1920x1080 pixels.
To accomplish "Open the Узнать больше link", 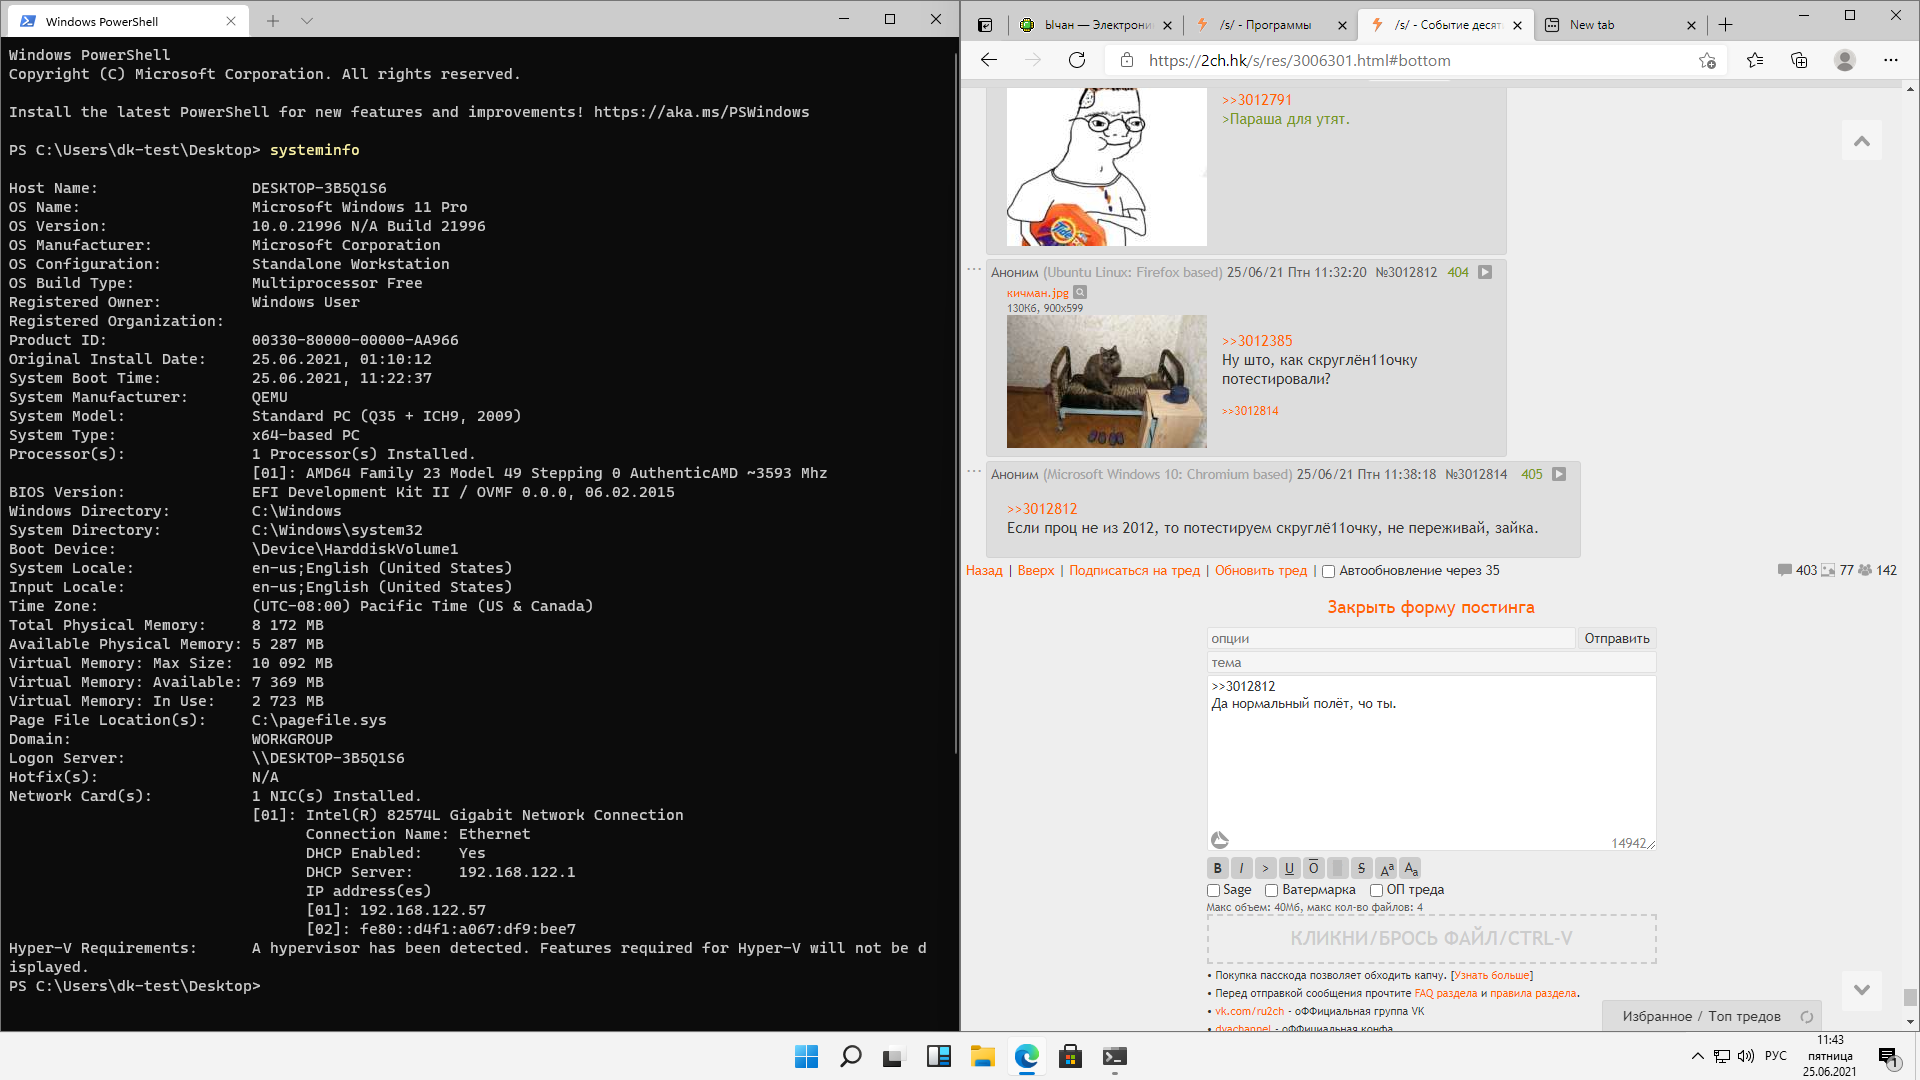I will point(1491,976).
